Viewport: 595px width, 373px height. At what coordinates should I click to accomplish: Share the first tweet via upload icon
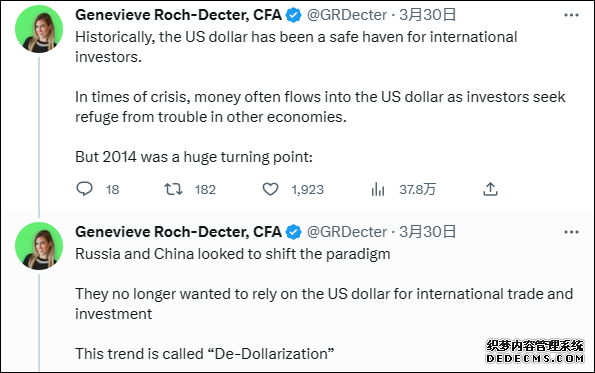(490, 189)
